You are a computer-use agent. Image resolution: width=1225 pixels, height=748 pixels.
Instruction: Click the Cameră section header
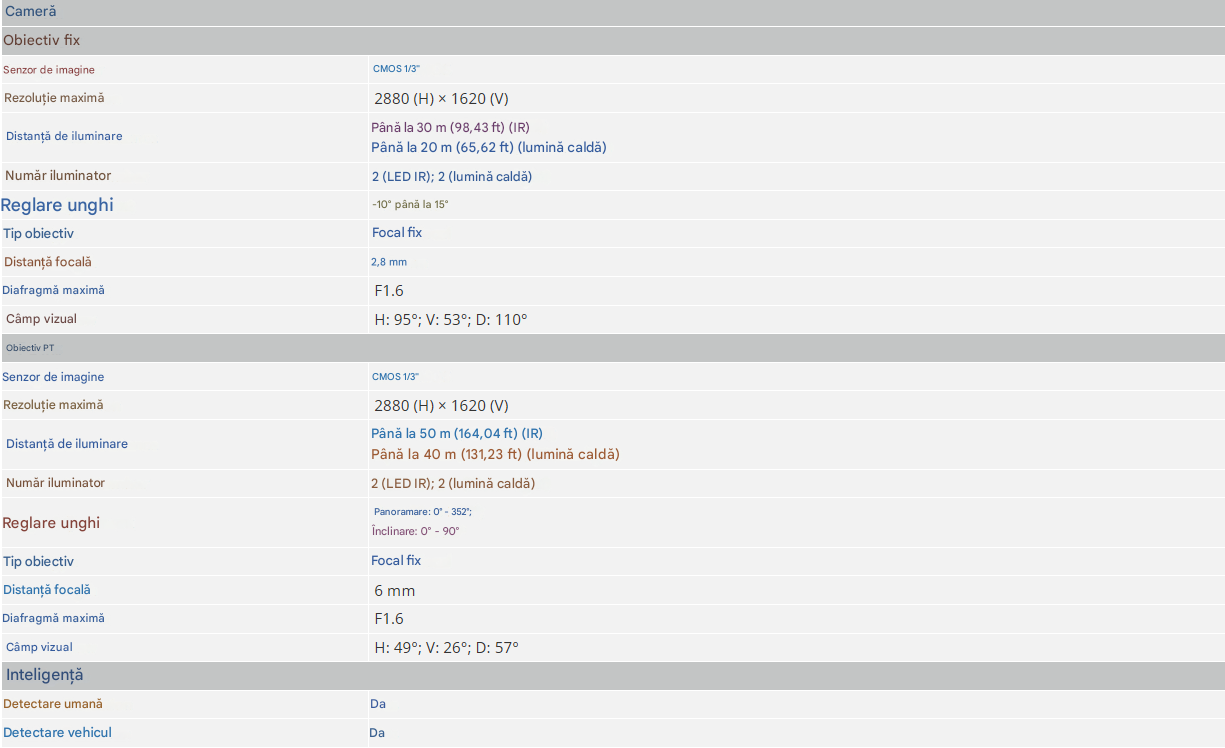(x=31, y=12)
